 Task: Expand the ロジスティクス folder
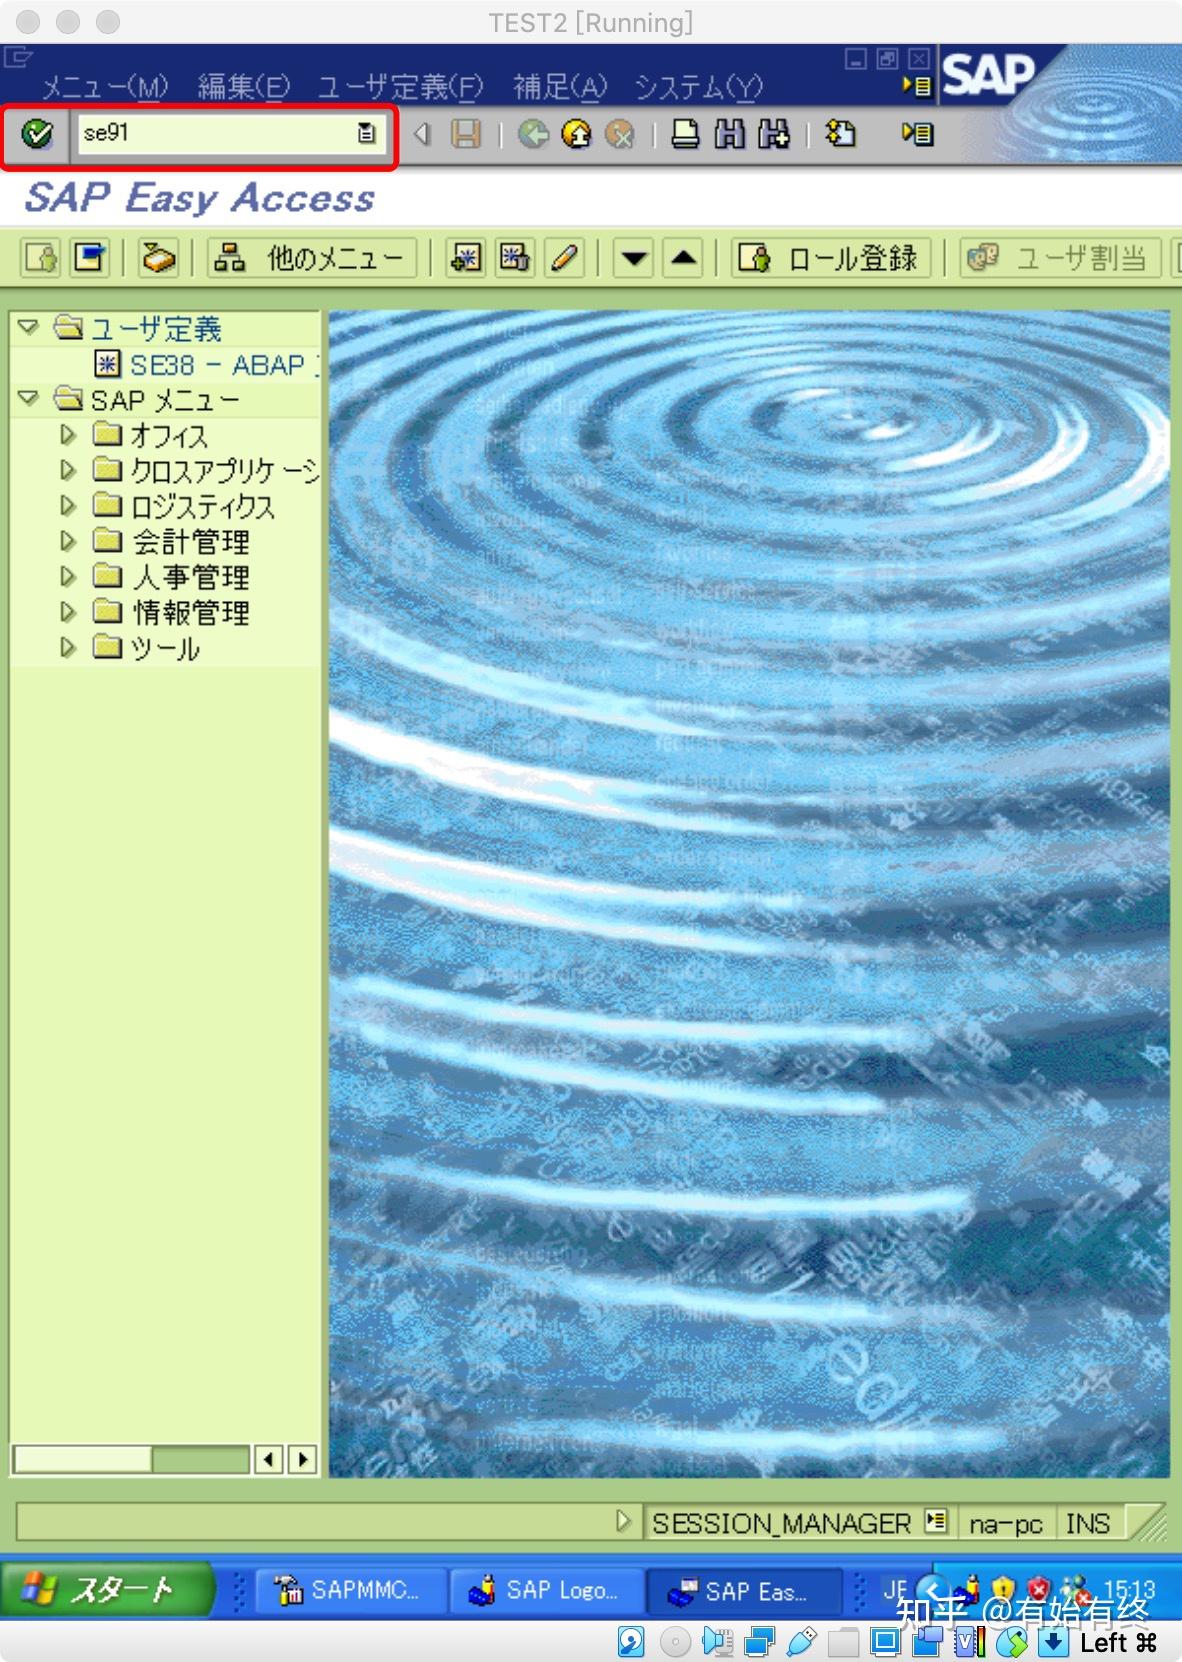click(68, 506)
